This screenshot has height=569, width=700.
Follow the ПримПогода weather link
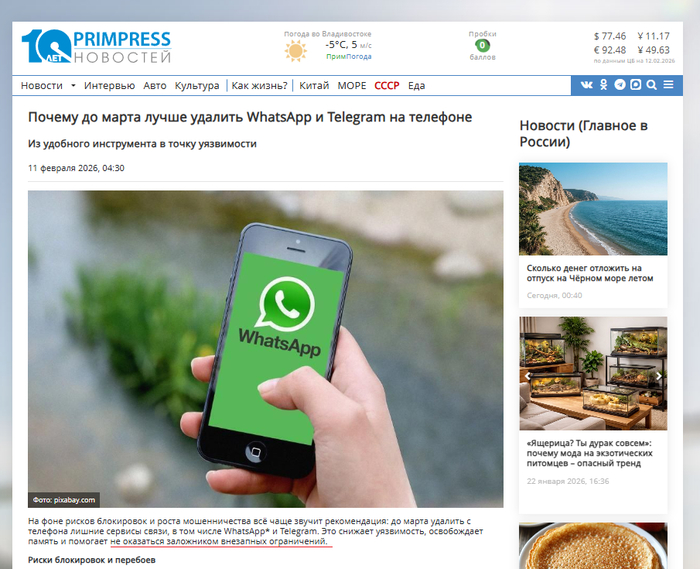(349, 57)
